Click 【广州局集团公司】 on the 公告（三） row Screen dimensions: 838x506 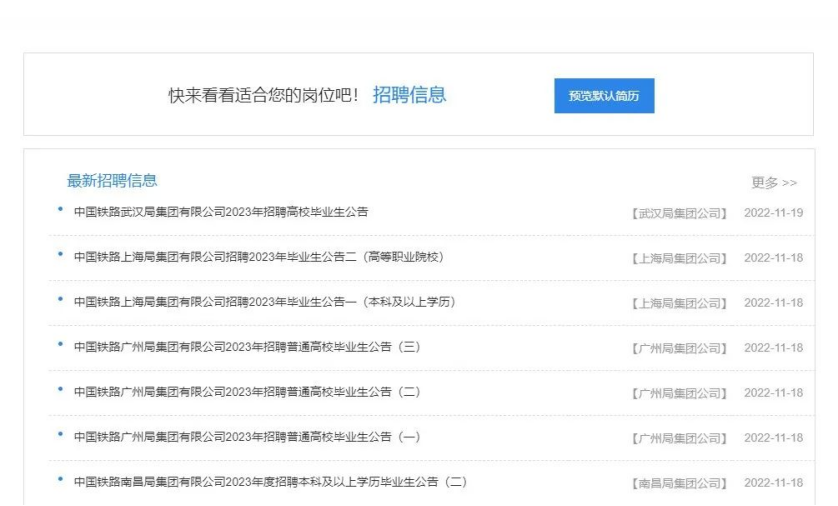[x=679, y=348]
